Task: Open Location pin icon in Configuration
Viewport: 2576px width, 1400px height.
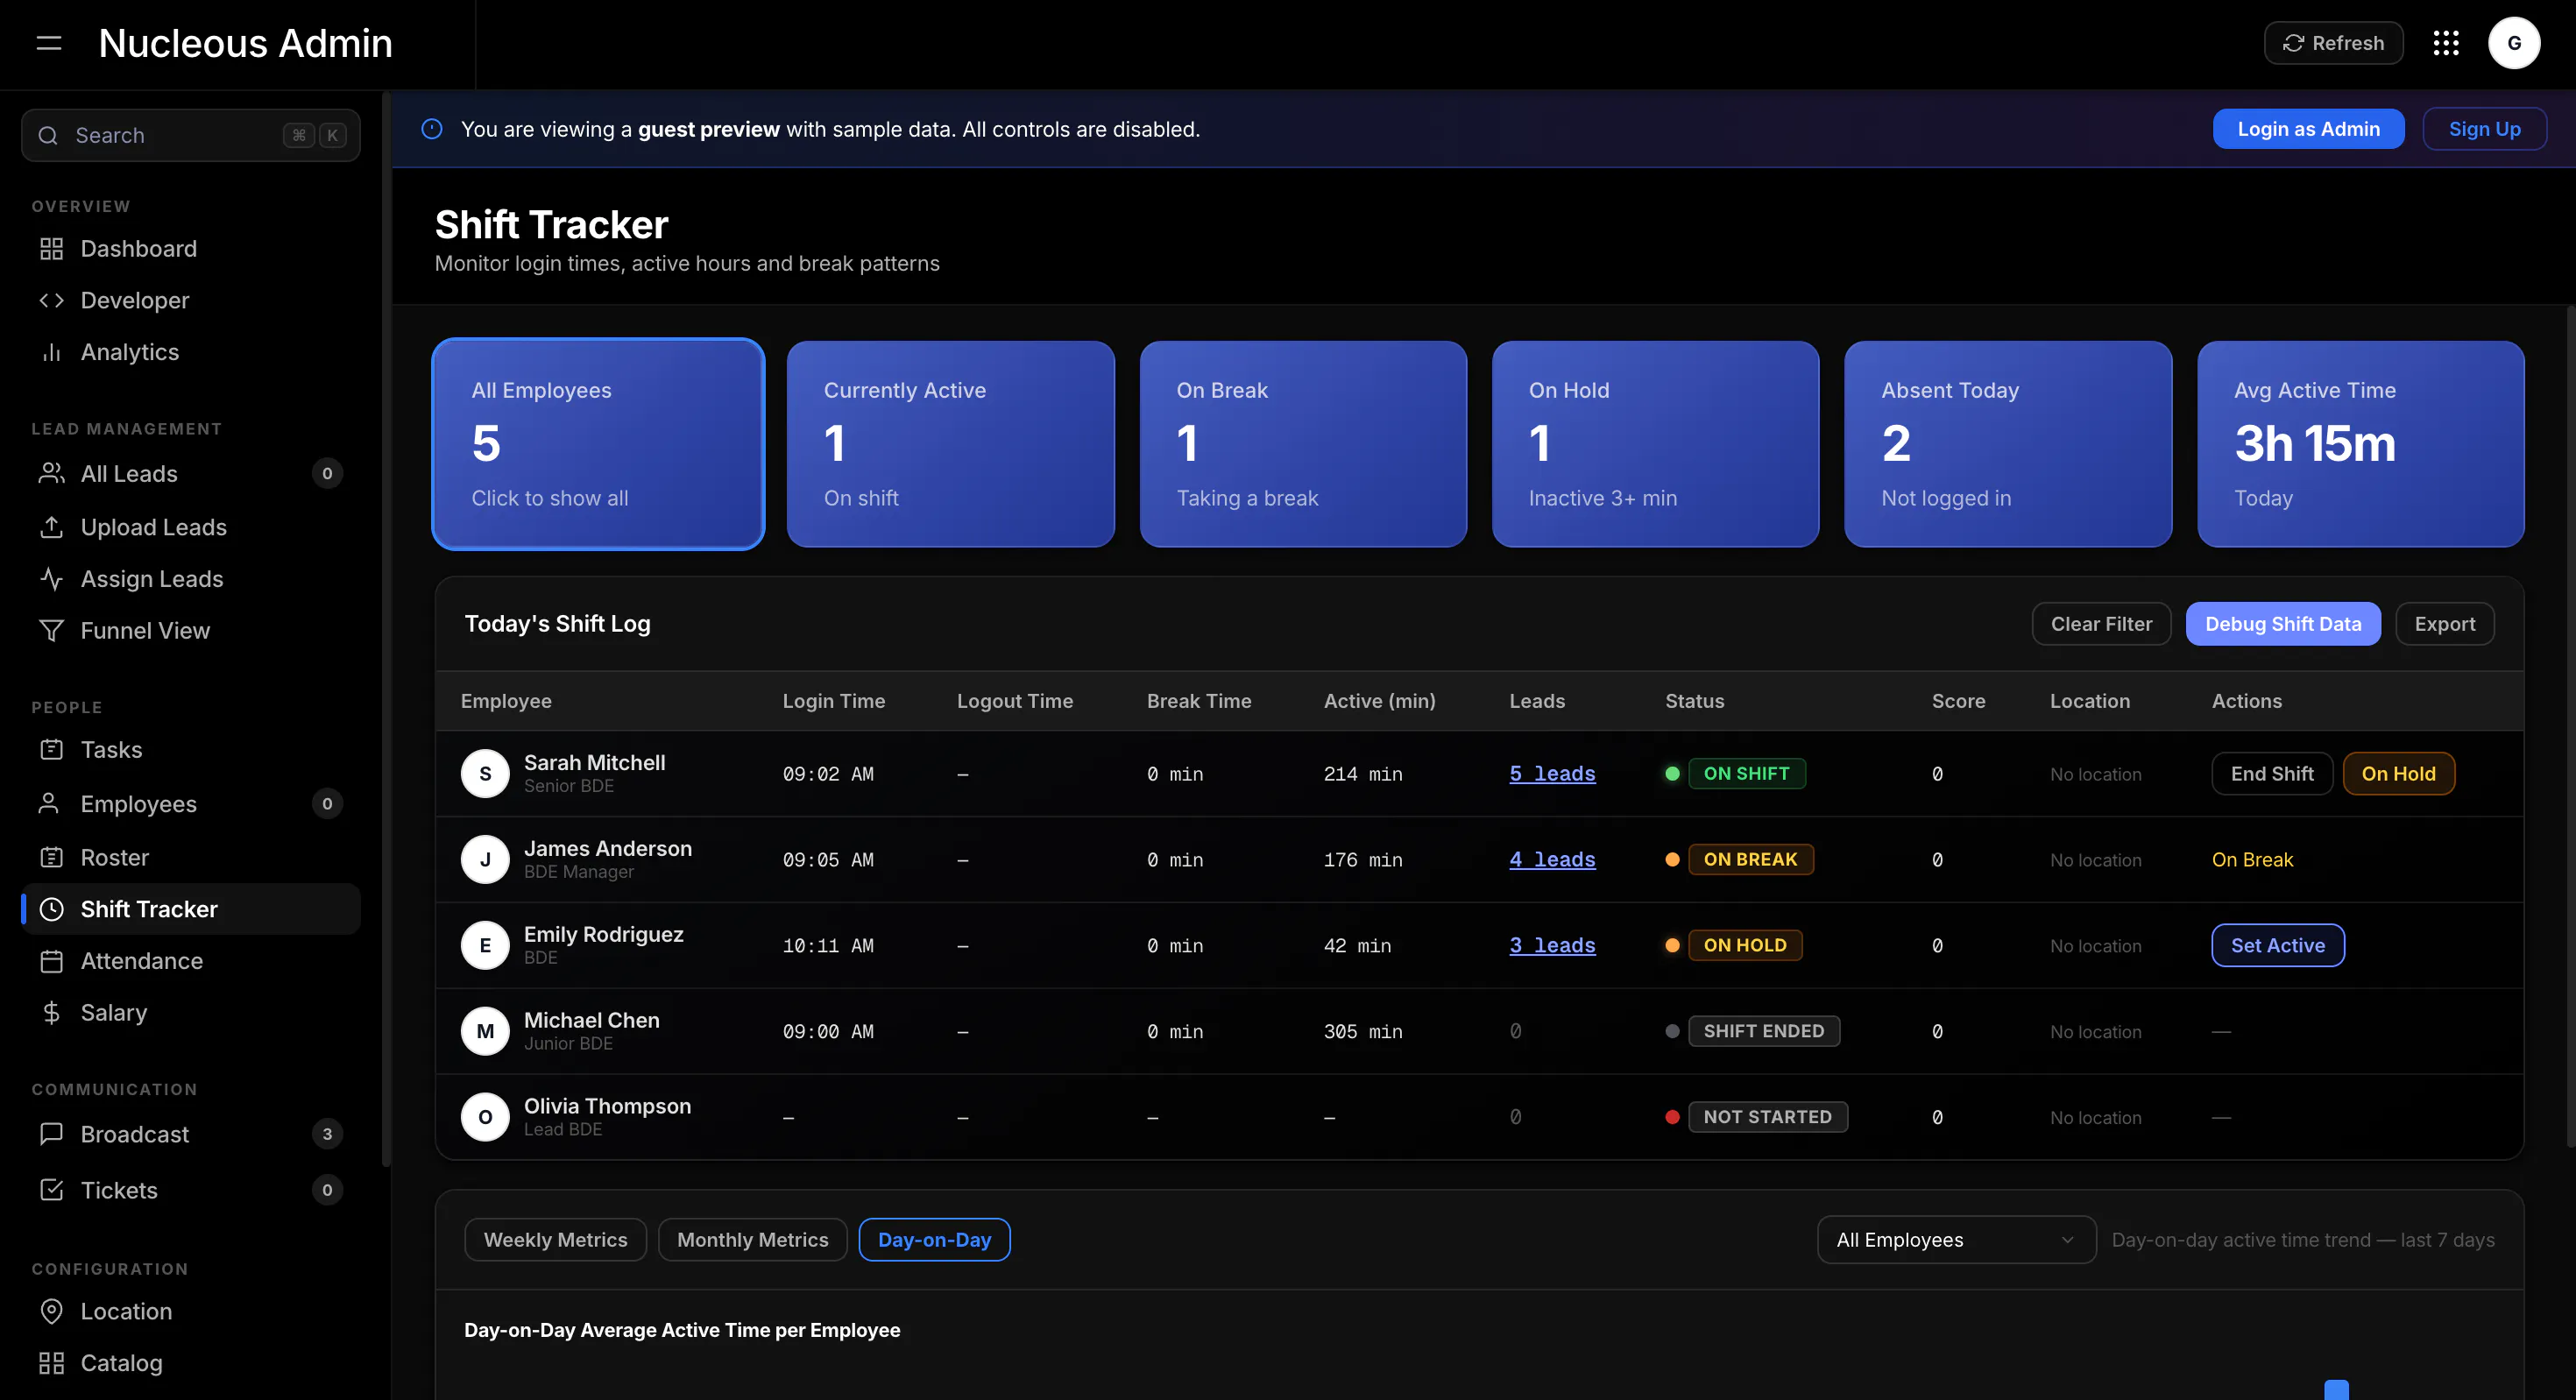Action: [x=52, y=1311]
